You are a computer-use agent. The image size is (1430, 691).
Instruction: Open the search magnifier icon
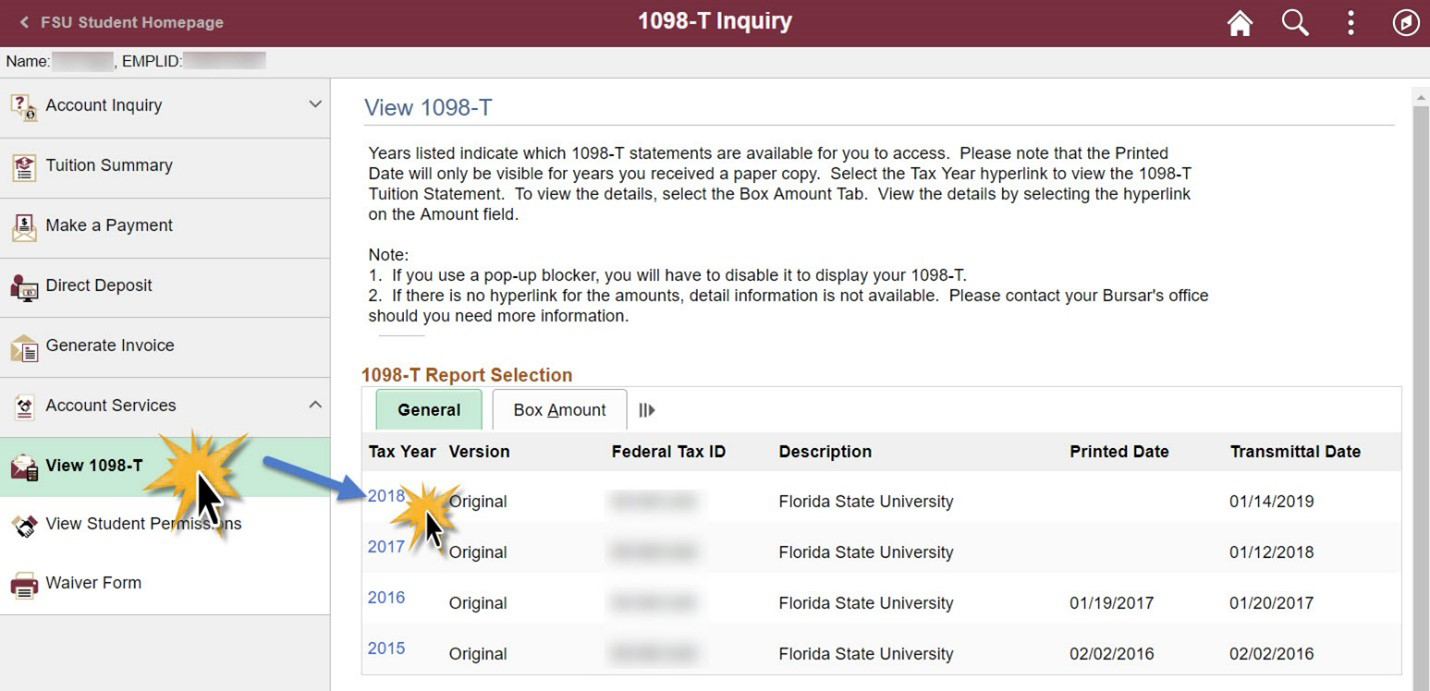pos(1295,23)
